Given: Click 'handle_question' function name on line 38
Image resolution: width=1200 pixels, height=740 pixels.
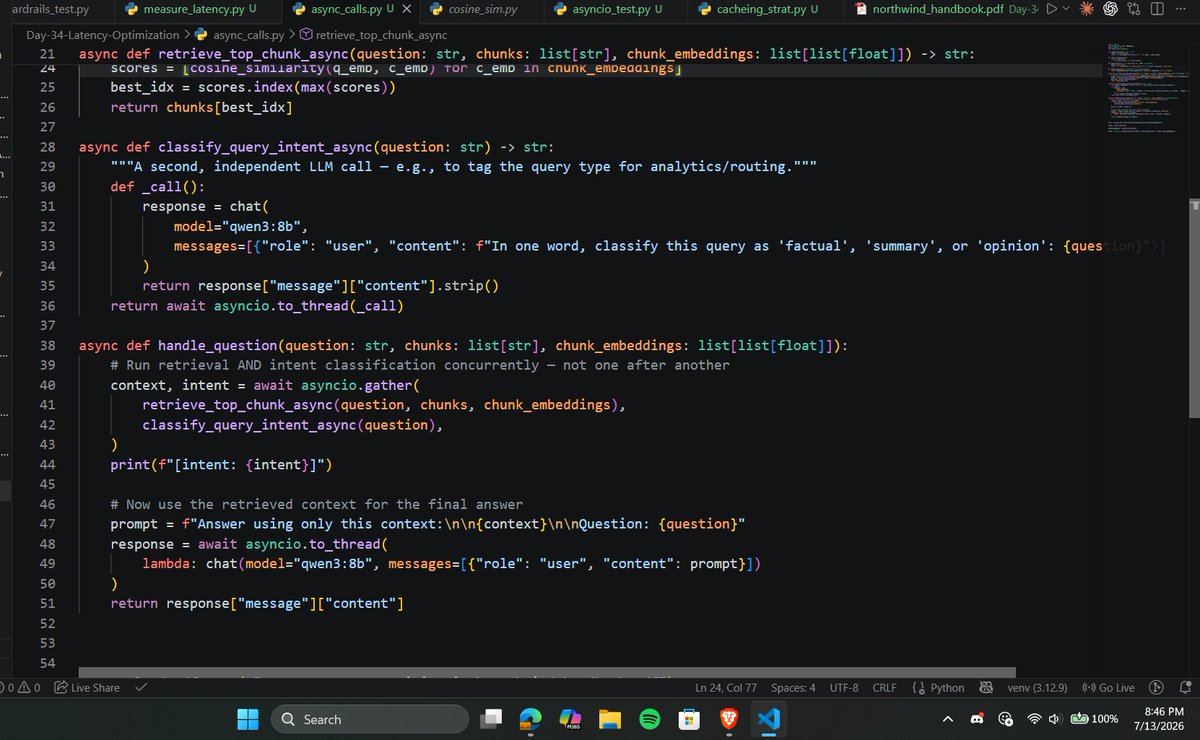Looking at the screenshot, I should [x=217, y=345].
